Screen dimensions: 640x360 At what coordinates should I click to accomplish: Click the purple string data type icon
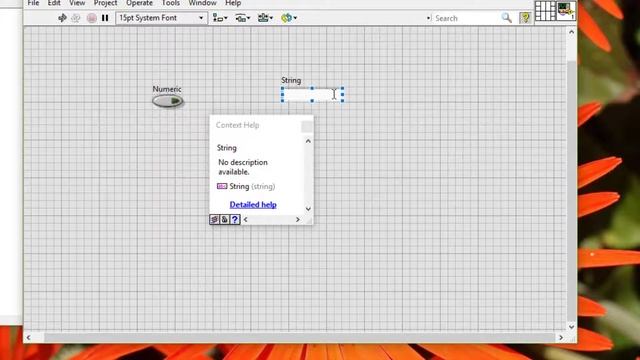click(x=222, y=186)
